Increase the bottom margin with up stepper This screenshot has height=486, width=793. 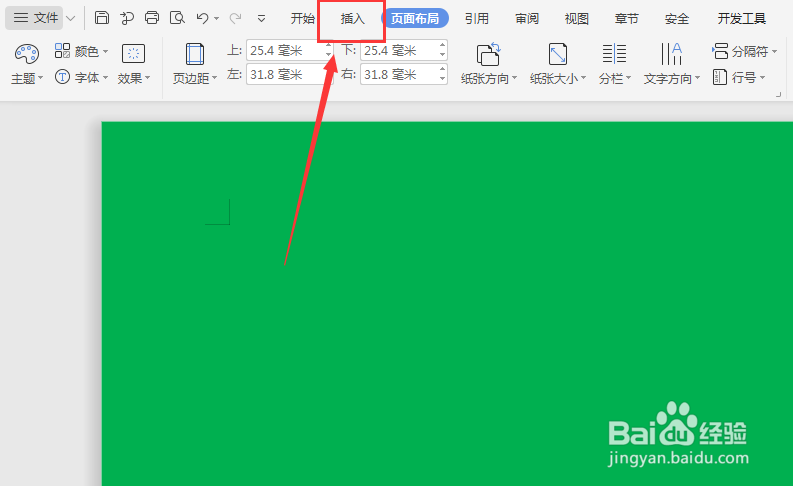443,46
